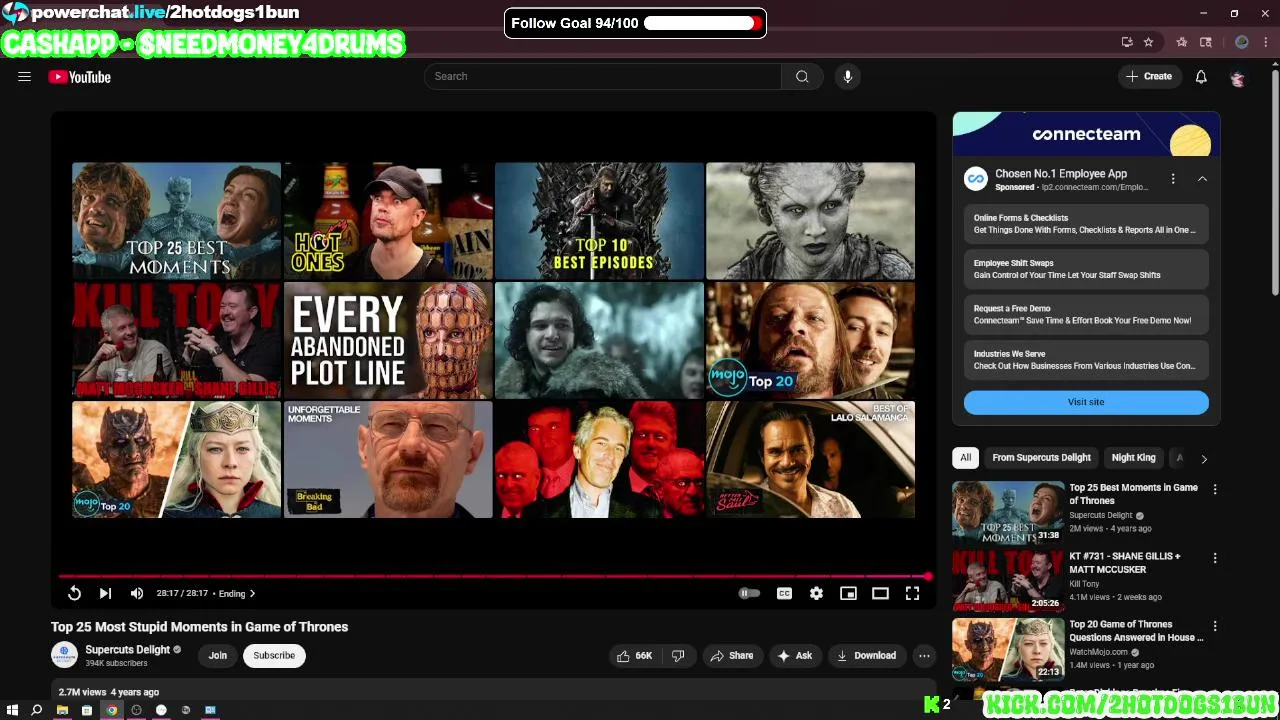This screenshot has width=1280, height=720.
Task: Open Top 25 Best Moments sidebar thumbnail
Action: 1008,512
